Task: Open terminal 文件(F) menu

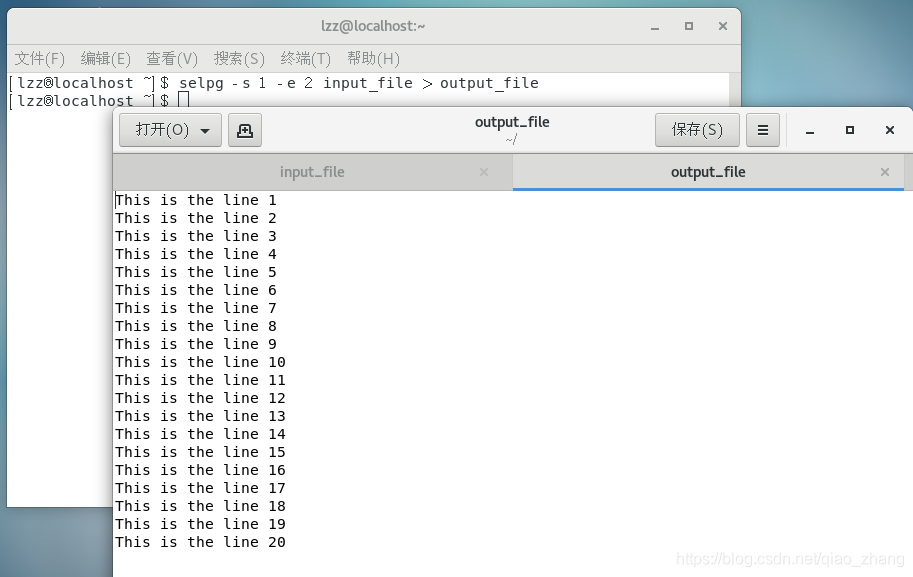Action: point(40,58)
